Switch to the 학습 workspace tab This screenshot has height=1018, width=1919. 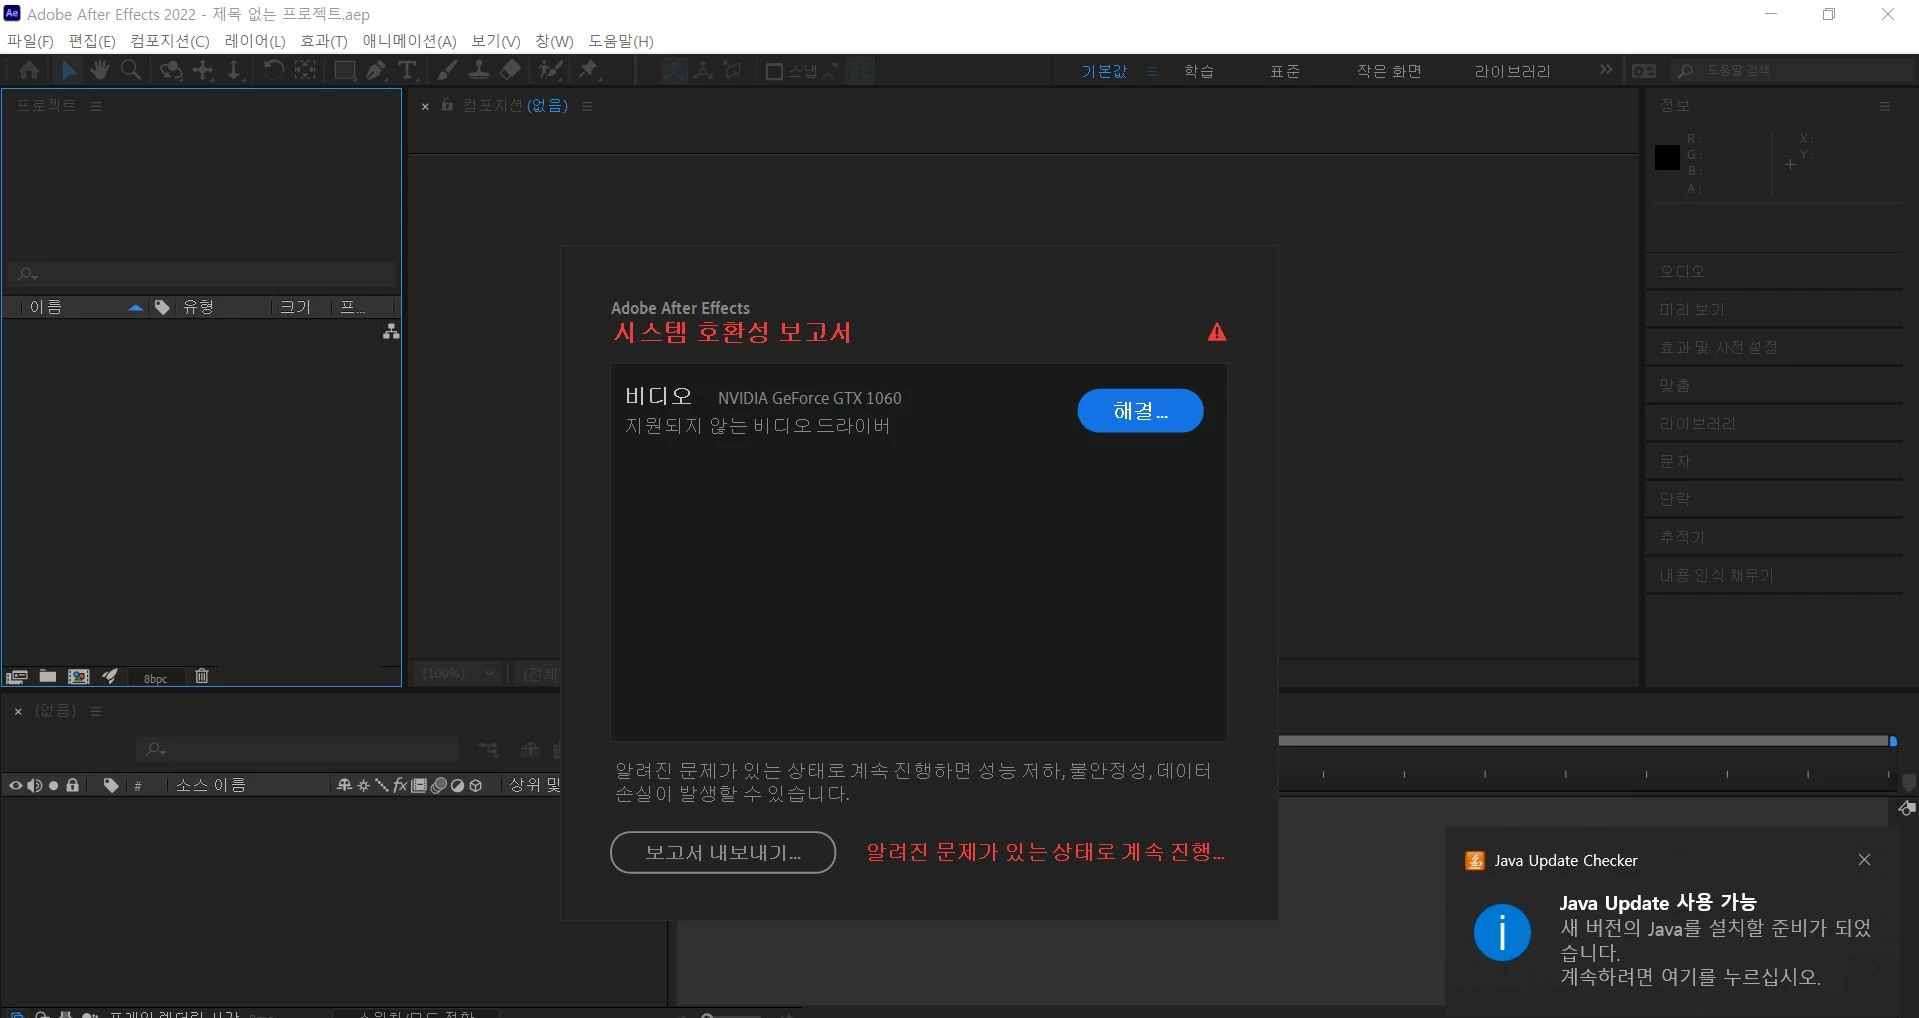click(x=1199, y=71)
